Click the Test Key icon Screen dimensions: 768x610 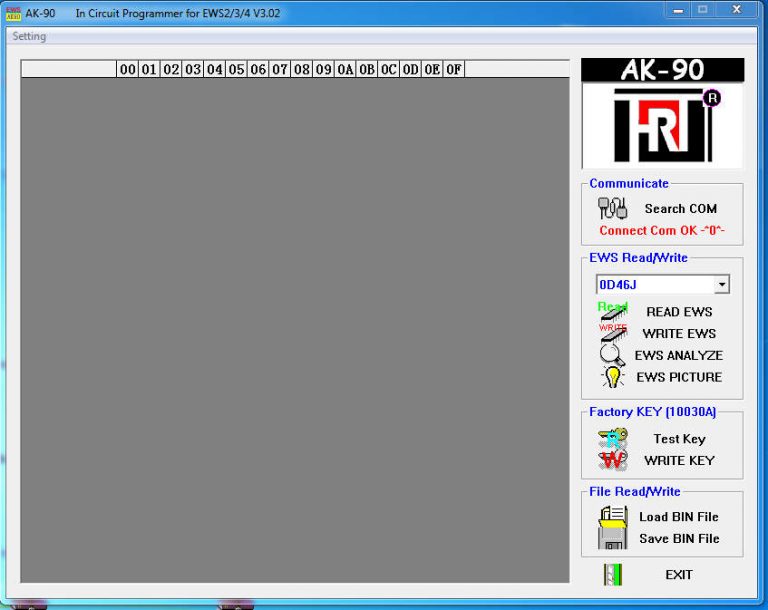[x=612, y=438]
